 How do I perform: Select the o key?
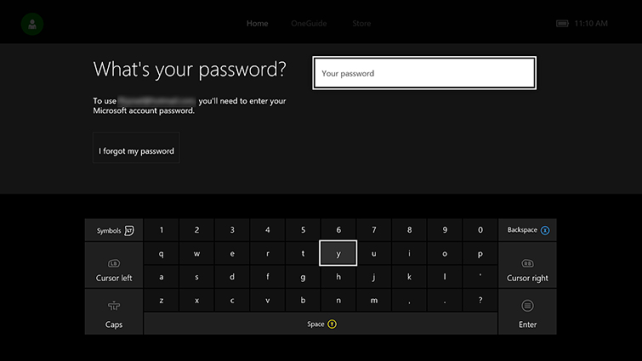[445, 253]
